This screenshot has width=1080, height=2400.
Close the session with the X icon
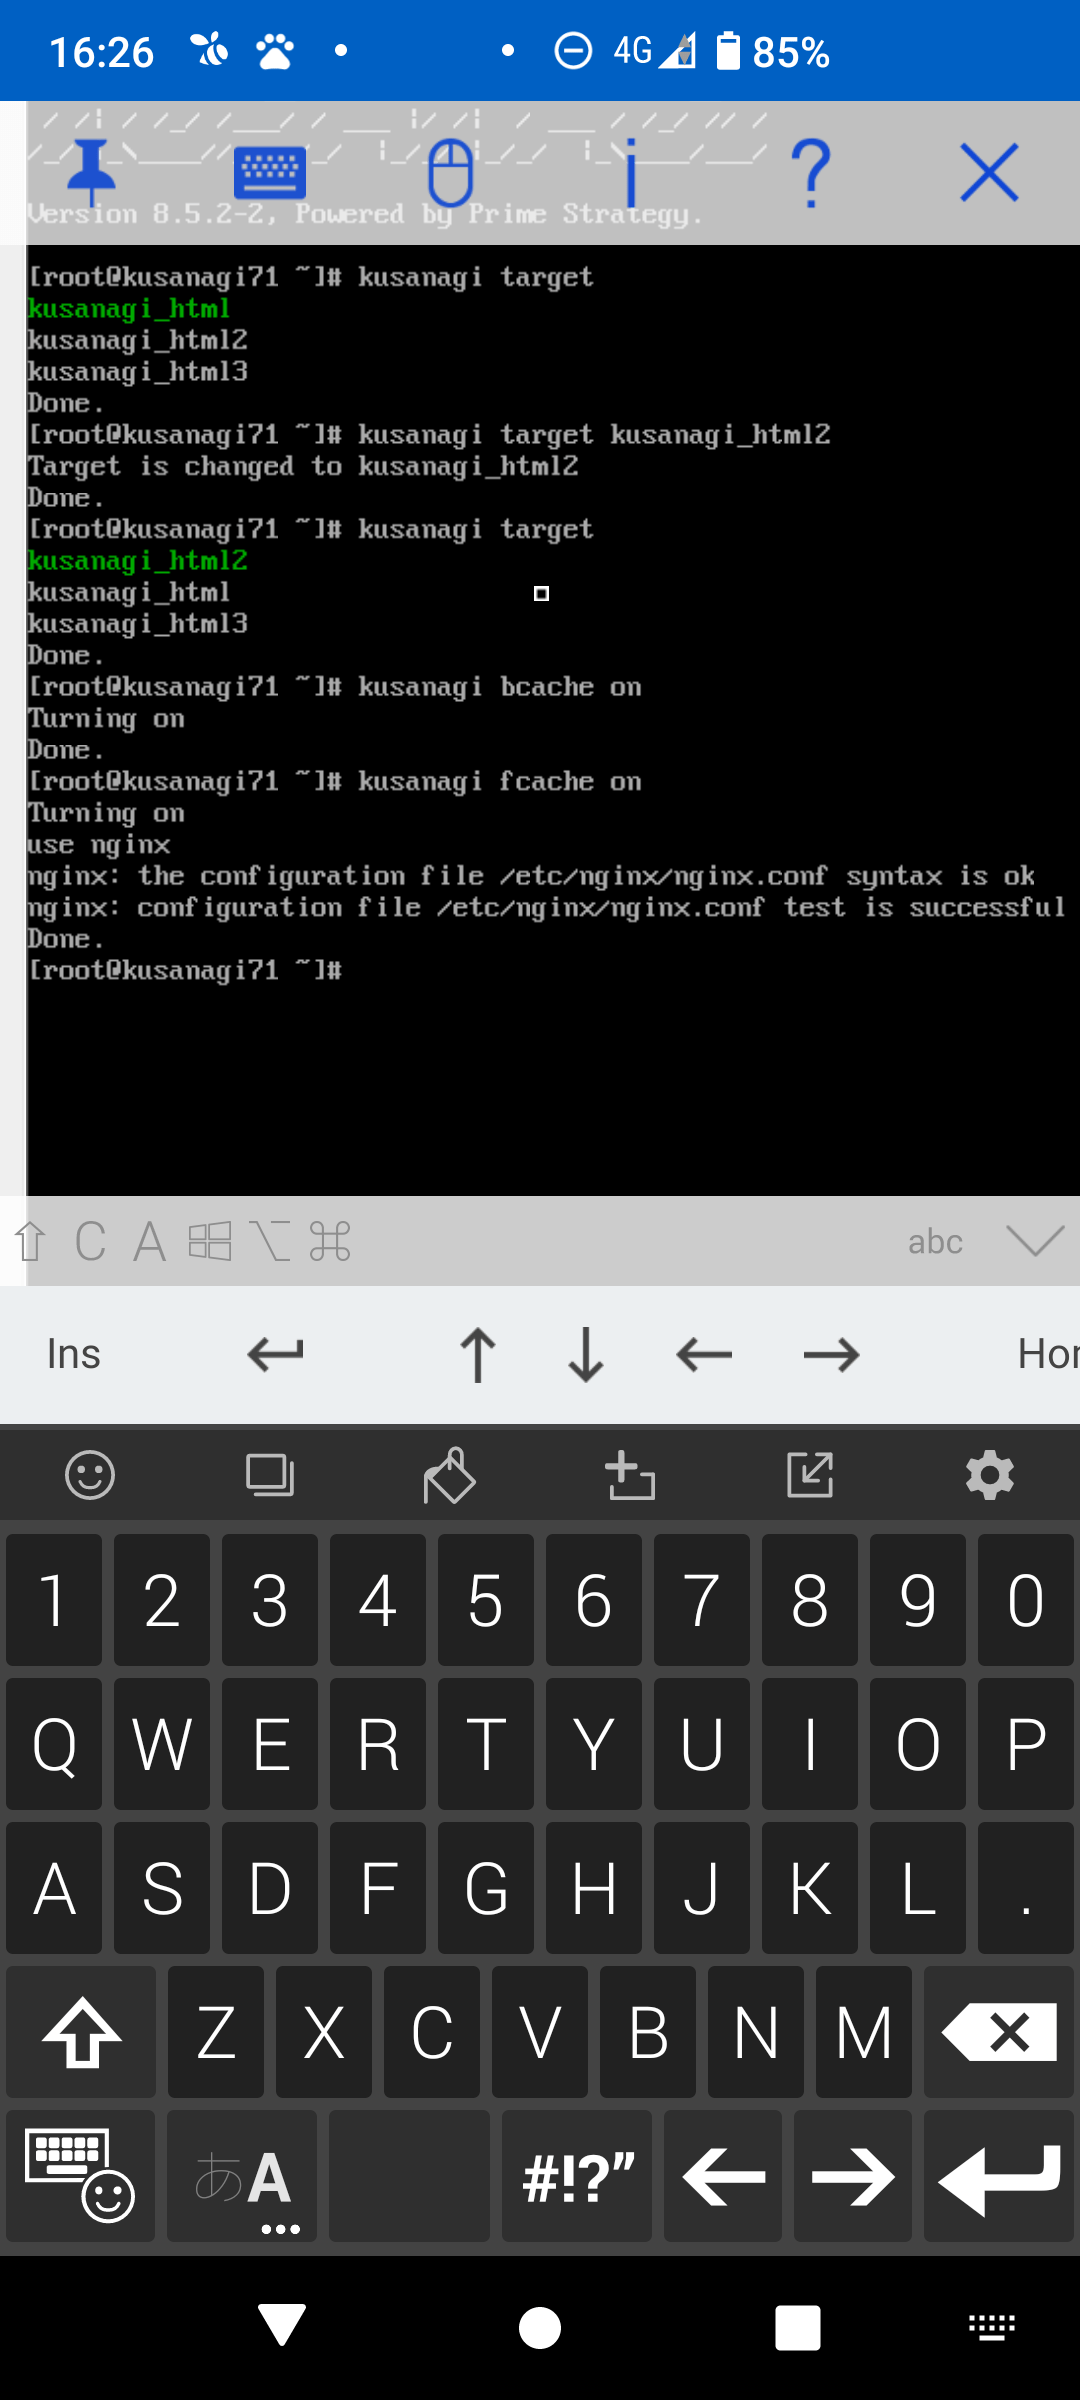[990, 172]
